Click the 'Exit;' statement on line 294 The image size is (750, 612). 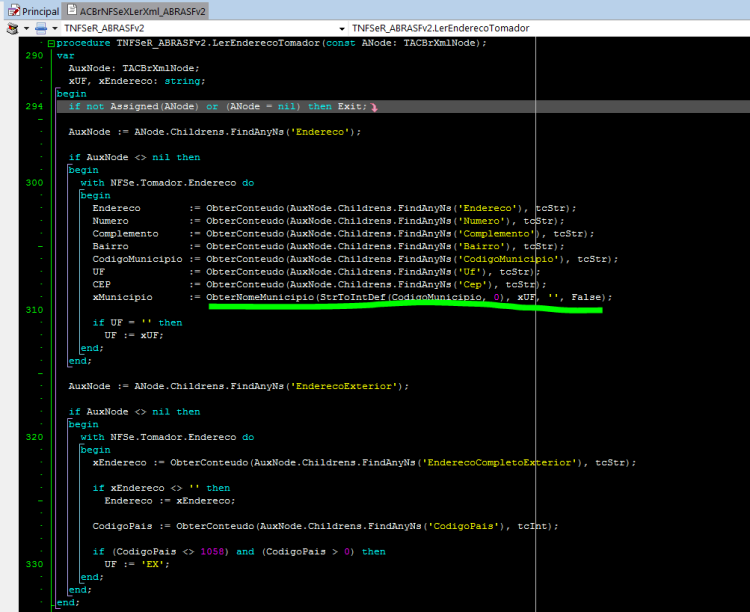coord(353,106)
